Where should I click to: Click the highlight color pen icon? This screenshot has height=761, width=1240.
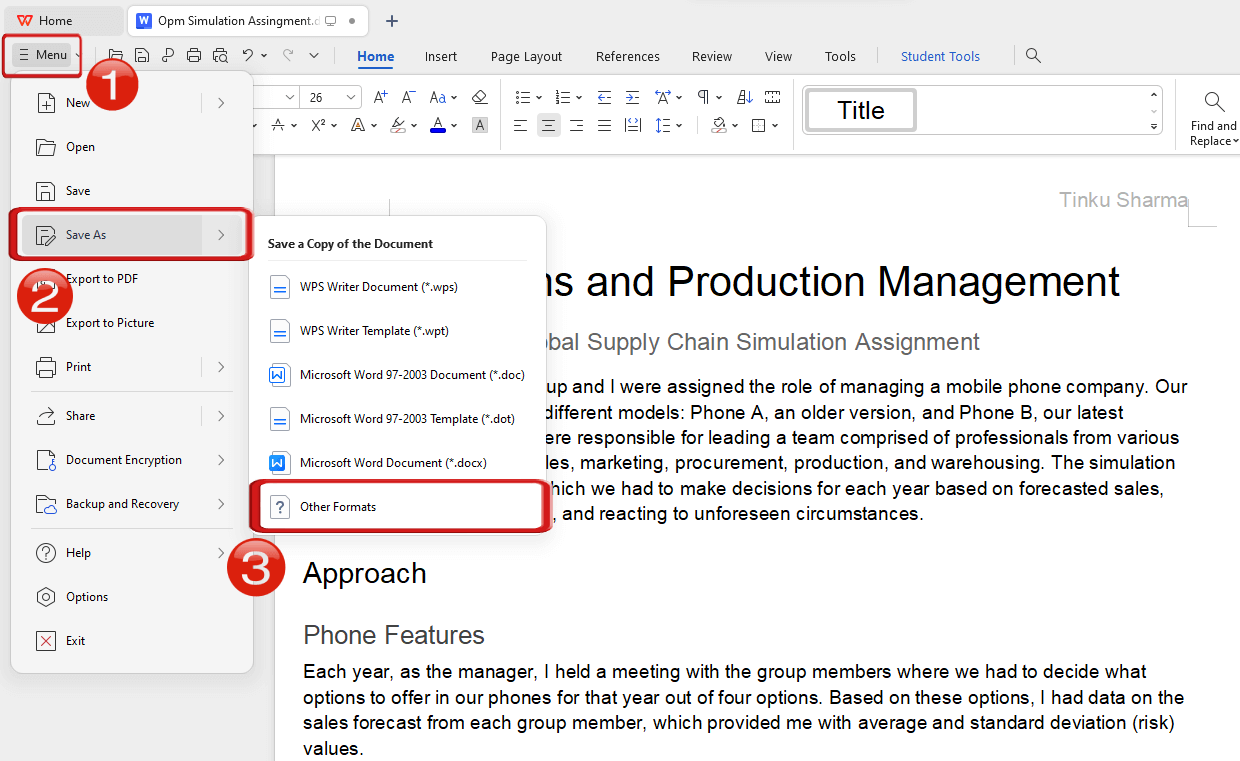398,125
